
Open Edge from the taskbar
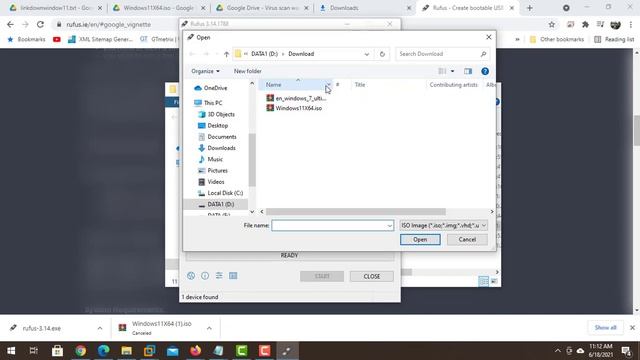pos(103,351)
